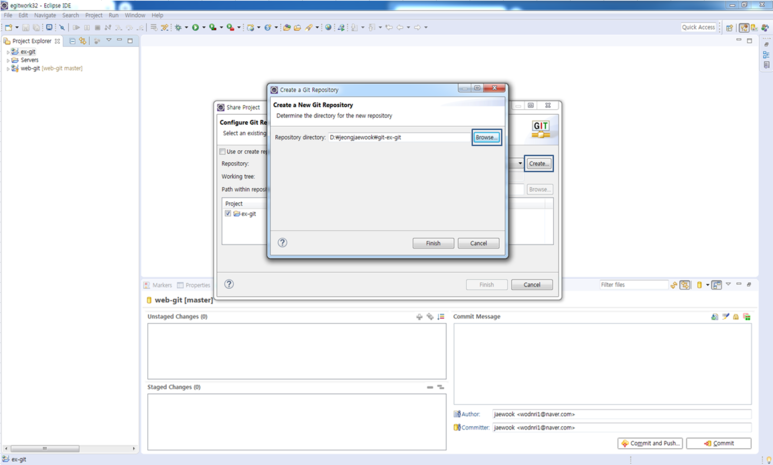Open the Project menu
Image resolution: width=773 pixels, height=465 pixels.
94,15
